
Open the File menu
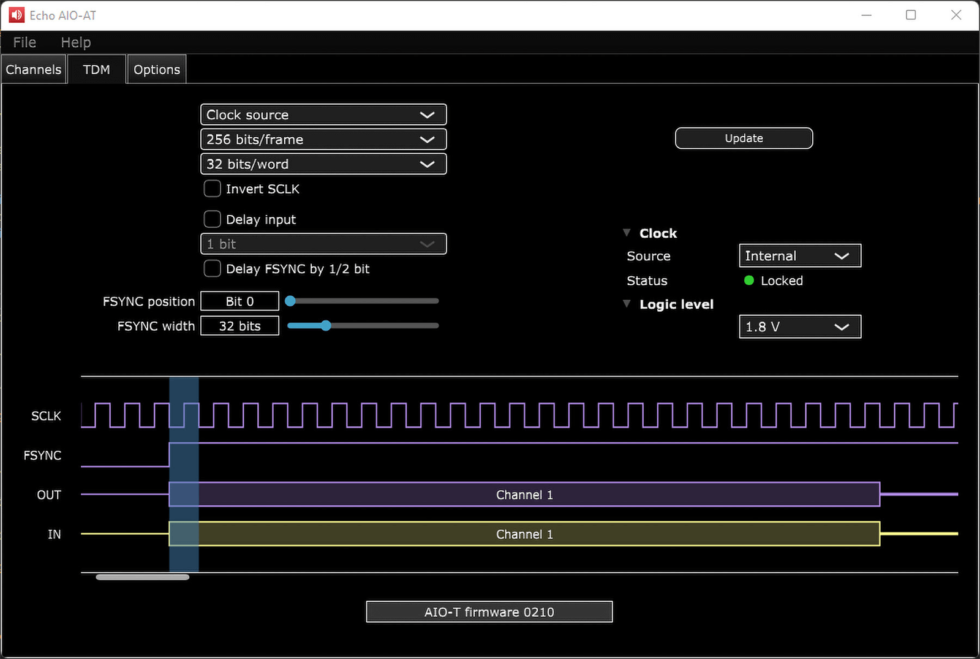[23, 42]
